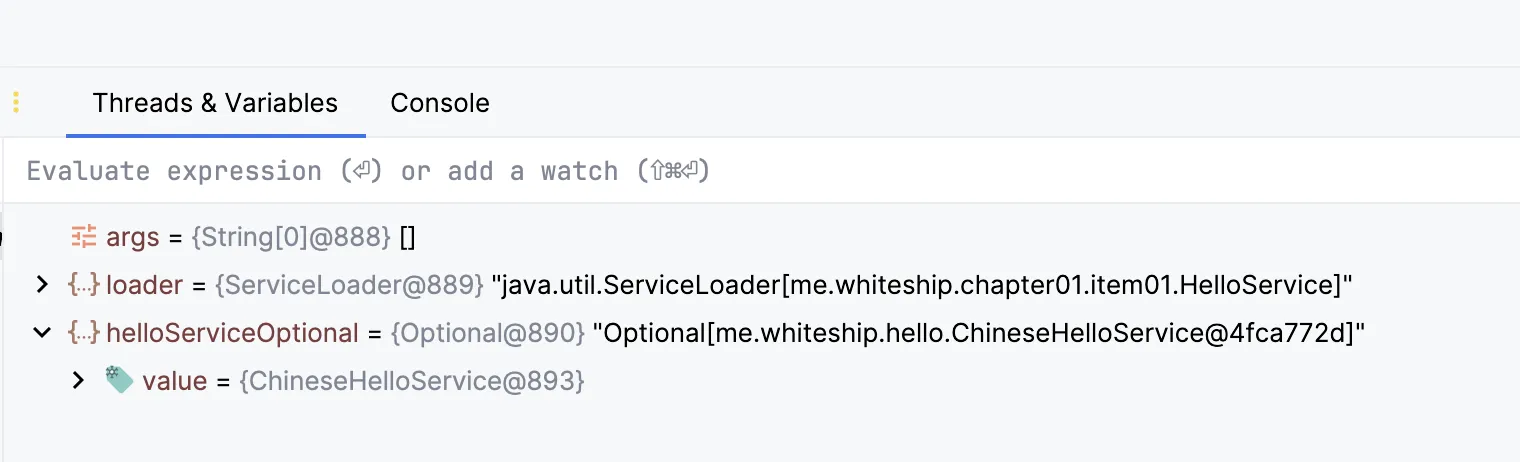Image resolution: width=1520 pixels, height=462 pixels.
Task: Open the Console tab
Action: (x=440, y=103)
